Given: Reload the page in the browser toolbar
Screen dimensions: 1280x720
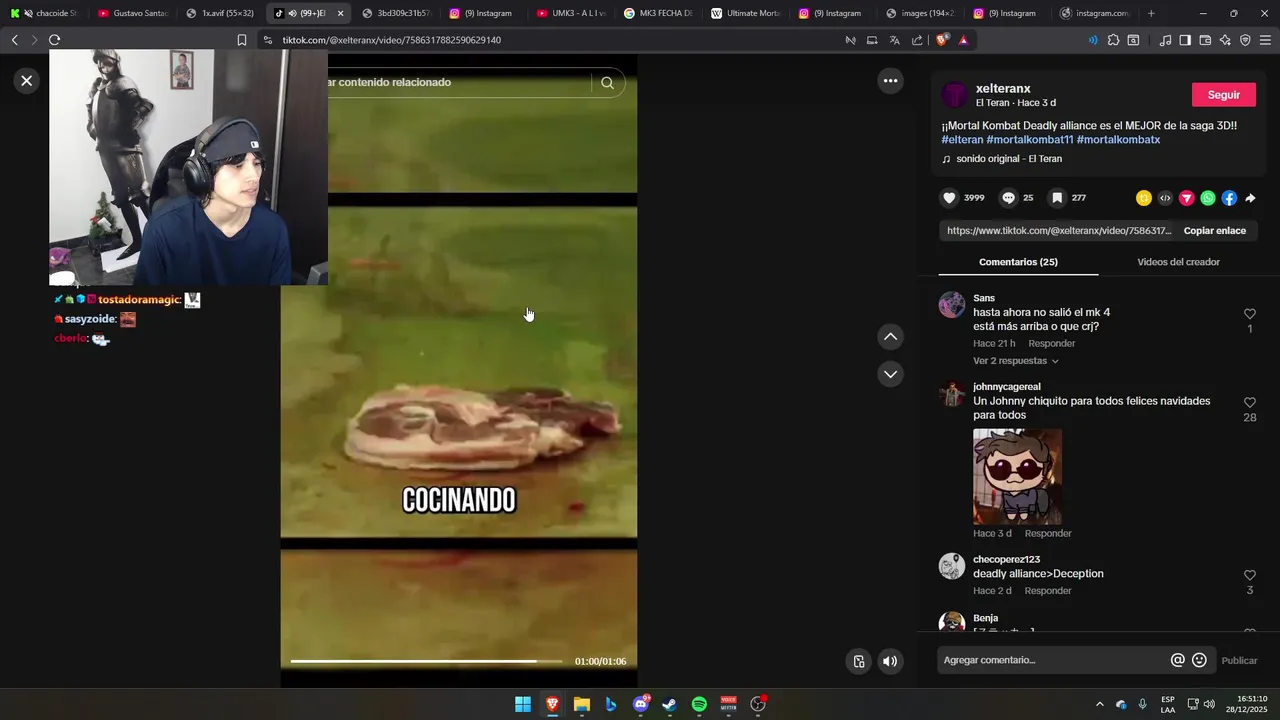Looking at the screenshot, I should point(54,40).
